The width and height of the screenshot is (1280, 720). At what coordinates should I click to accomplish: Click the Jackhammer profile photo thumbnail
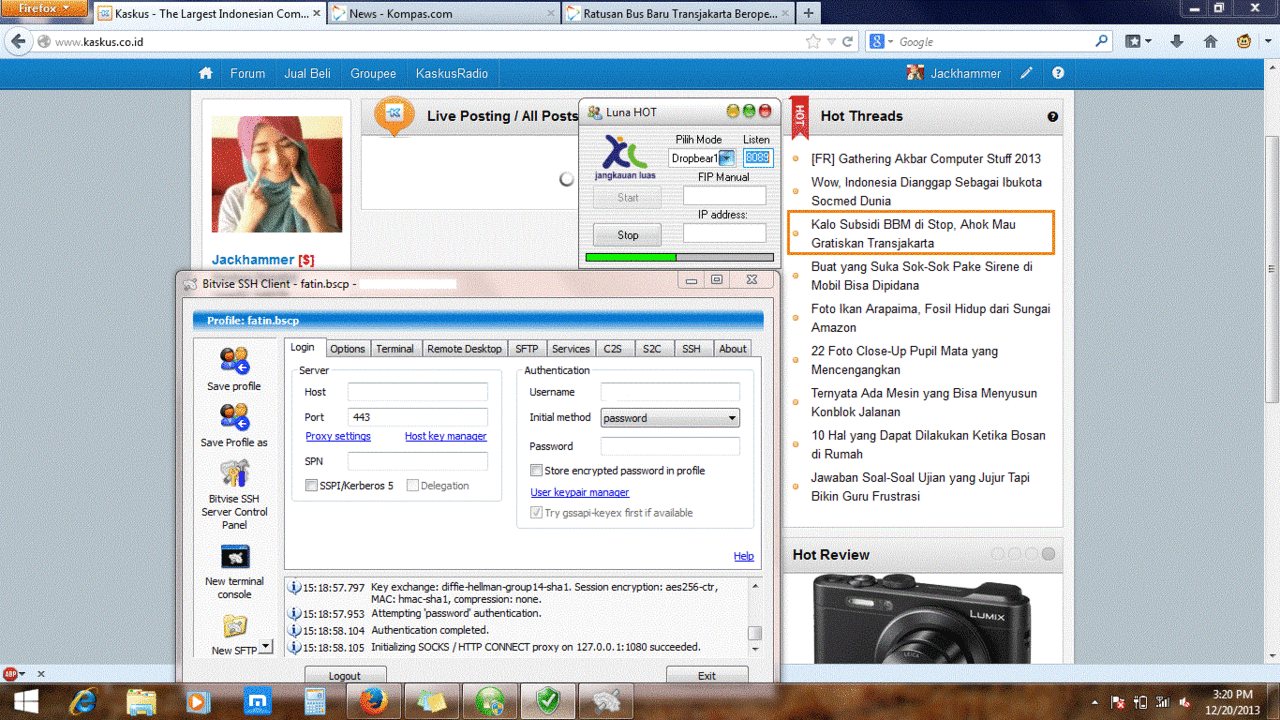click(x=277, y=175)
